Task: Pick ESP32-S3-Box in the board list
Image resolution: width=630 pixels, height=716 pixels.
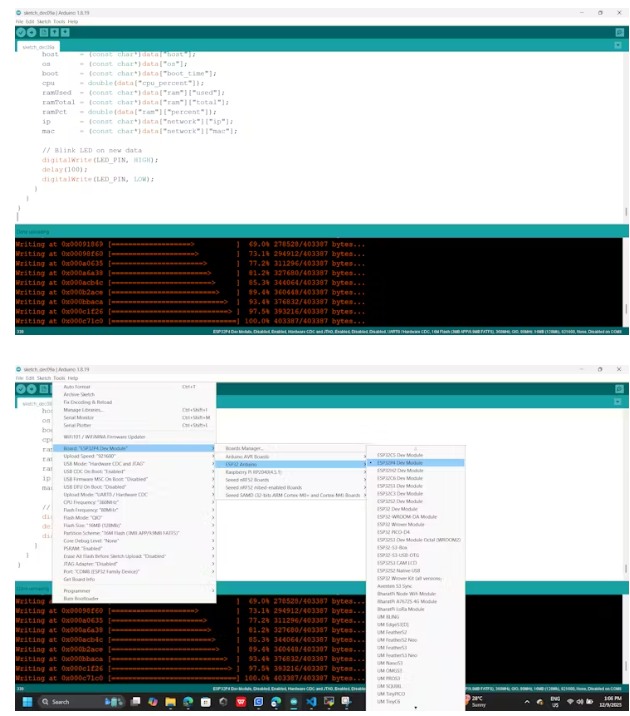Action: pos(393,548)
